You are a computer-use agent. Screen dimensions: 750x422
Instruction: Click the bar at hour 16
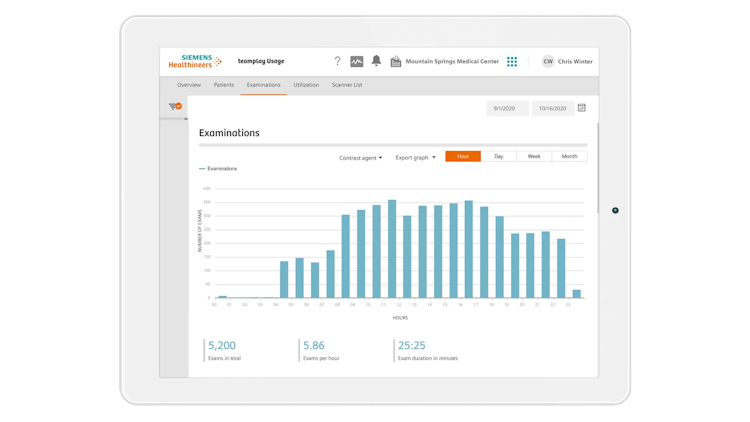469,249
